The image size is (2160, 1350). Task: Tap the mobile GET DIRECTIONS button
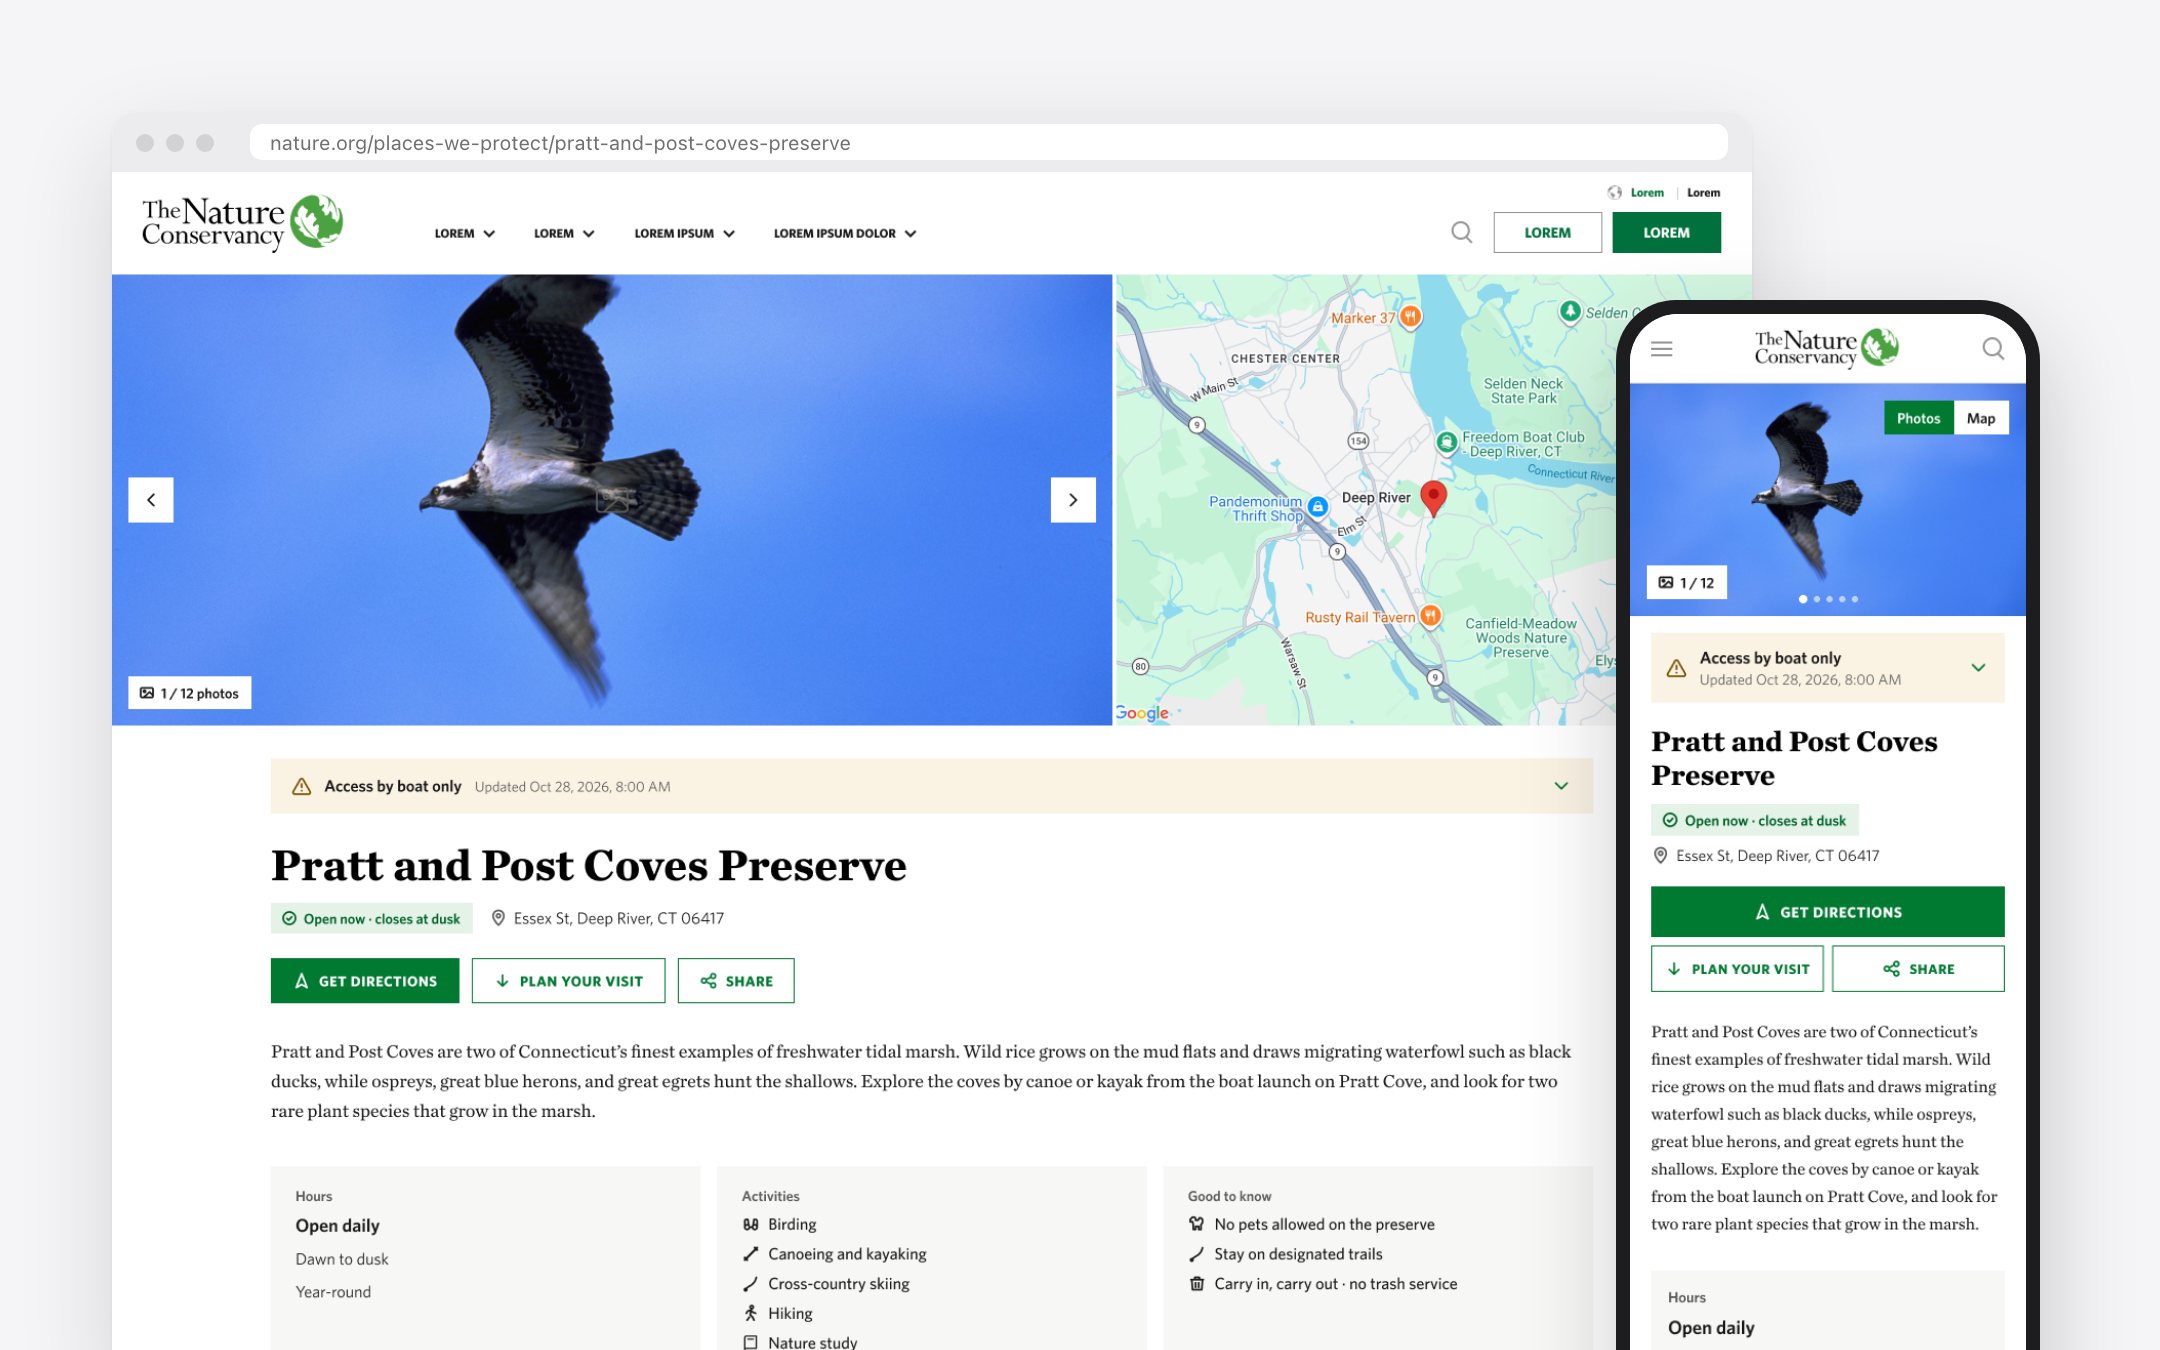click(x=1827, y=911)
